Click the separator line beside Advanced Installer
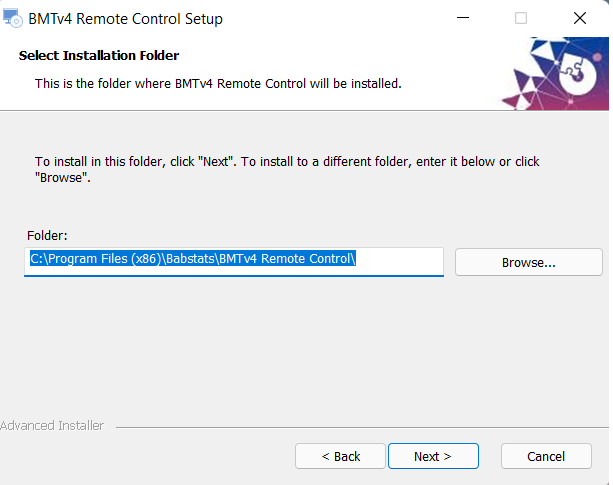 (362, 427)
